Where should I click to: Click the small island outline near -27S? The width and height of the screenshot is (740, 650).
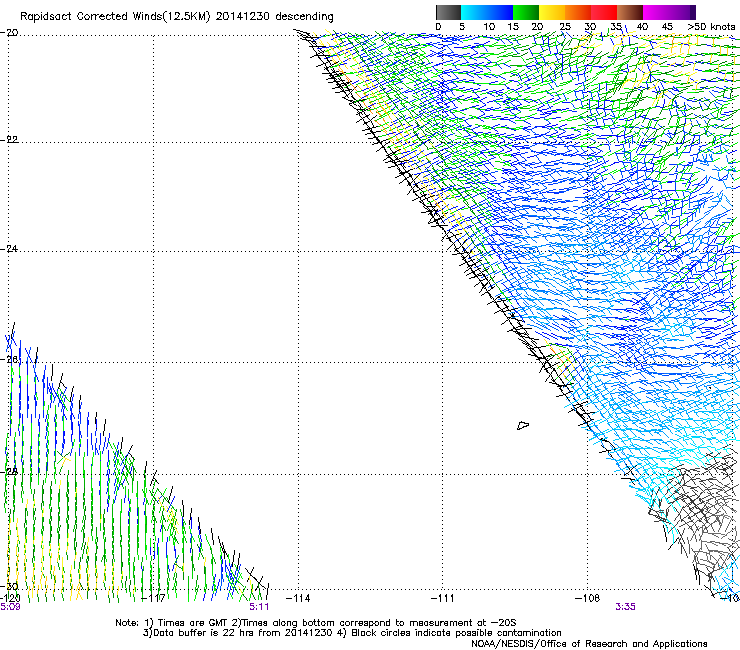pos(523,425)
